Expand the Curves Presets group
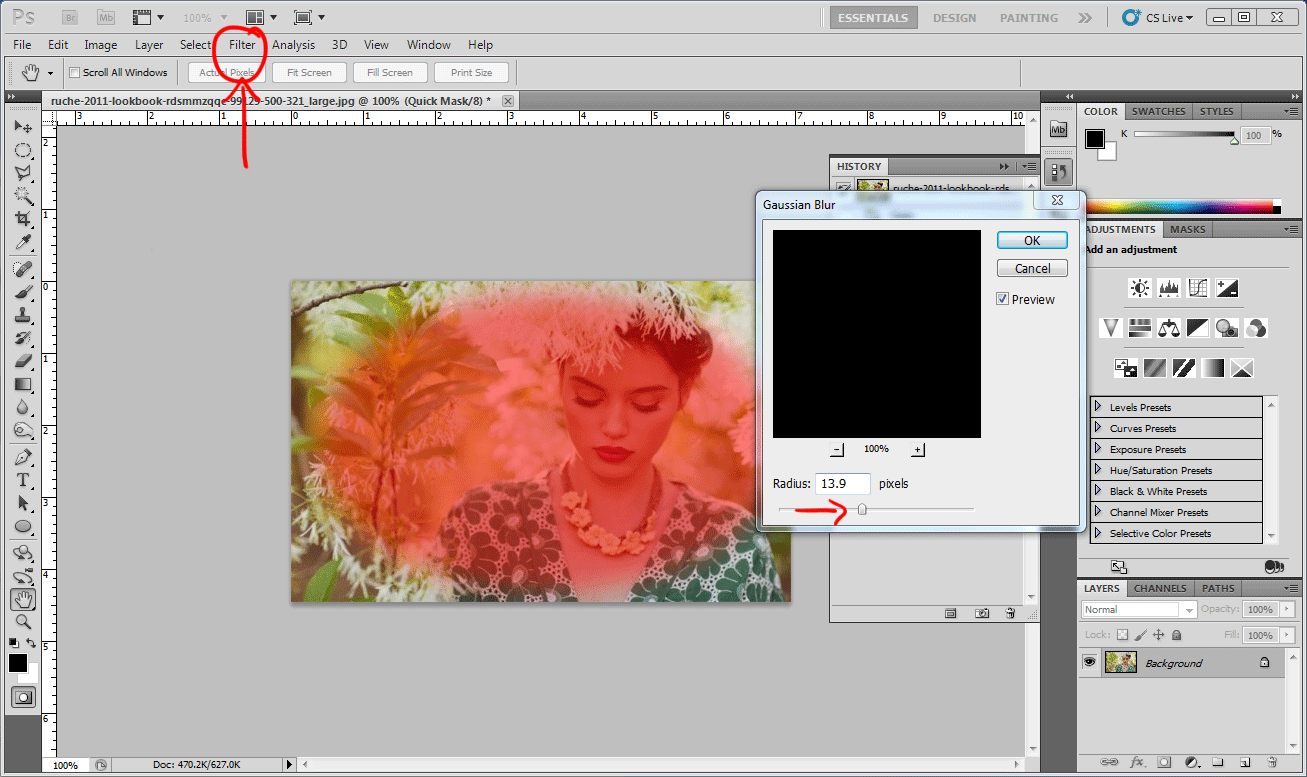This screenshot has height=777, width=1307. tap(1098, 428)
